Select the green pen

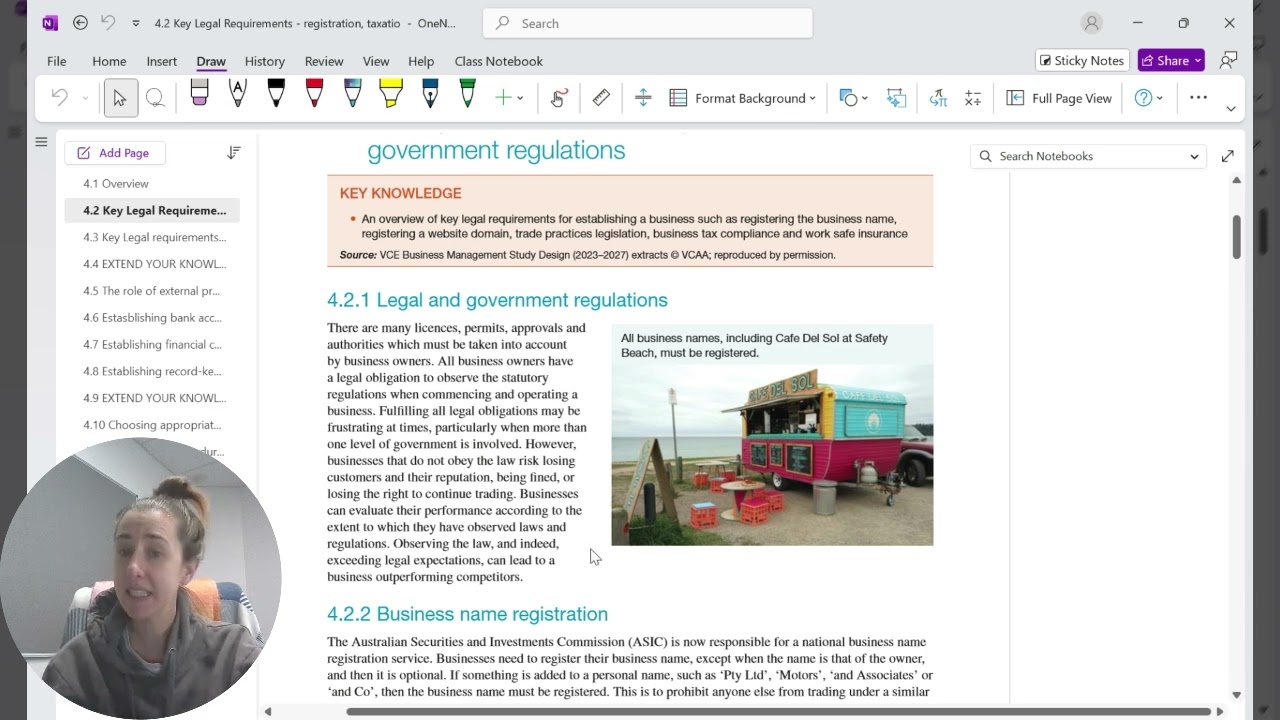(467, 94)
